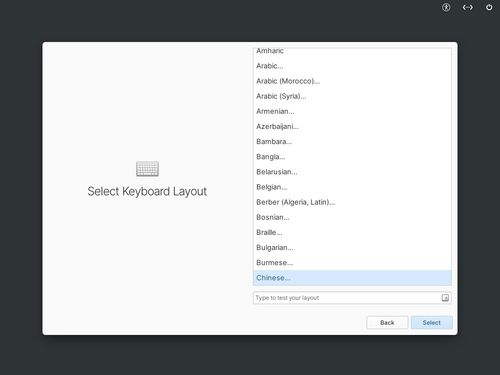Pick the Bulgarian... layout entry
500x375 pixels.
(x=352, y=248)
